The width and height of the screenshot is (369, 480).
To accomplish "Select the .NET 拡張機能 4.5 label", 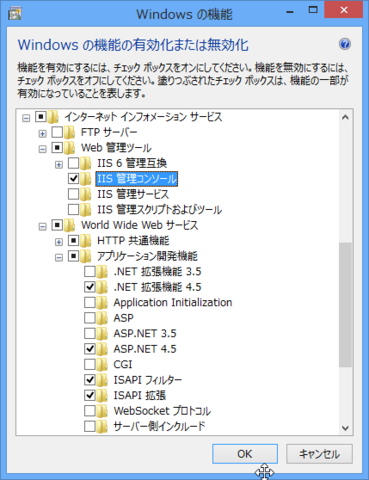I will (157, 287).
